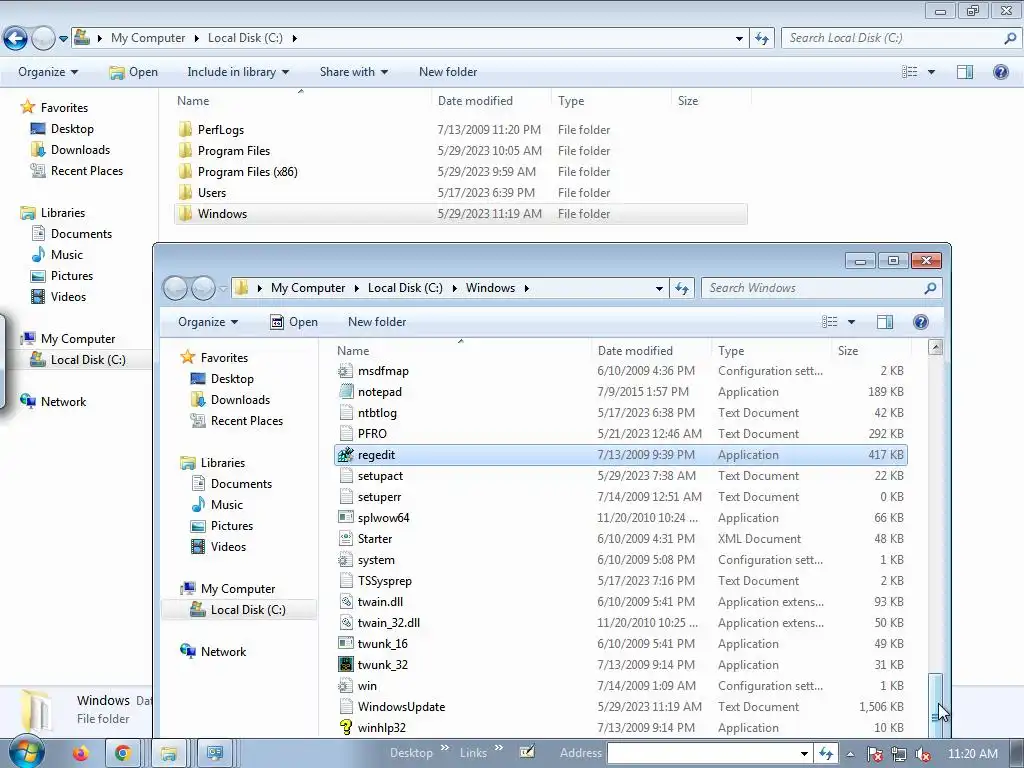Click the msdfmap configuration file icon
This screenshot has height=768, width=1024.
345,371
